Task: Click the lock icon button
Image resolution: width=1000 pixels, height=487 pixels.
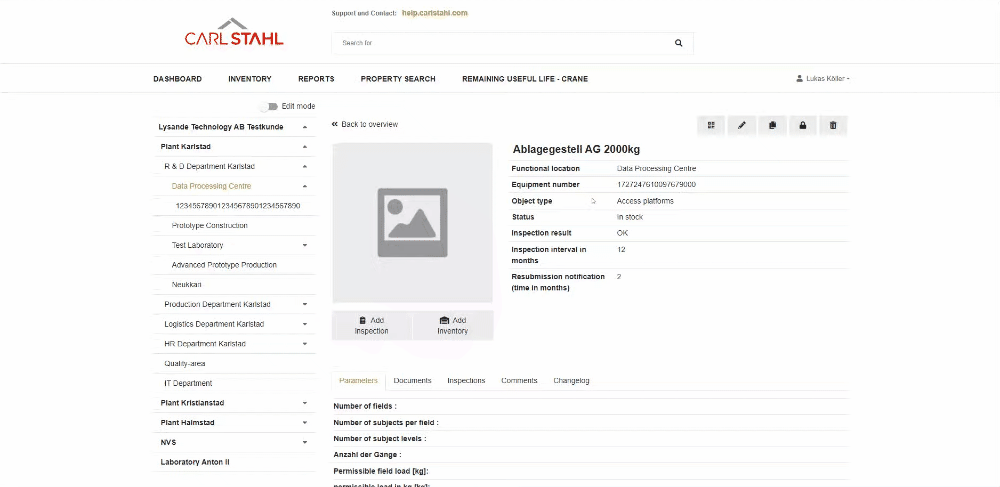Action: [x=801, y=125]
